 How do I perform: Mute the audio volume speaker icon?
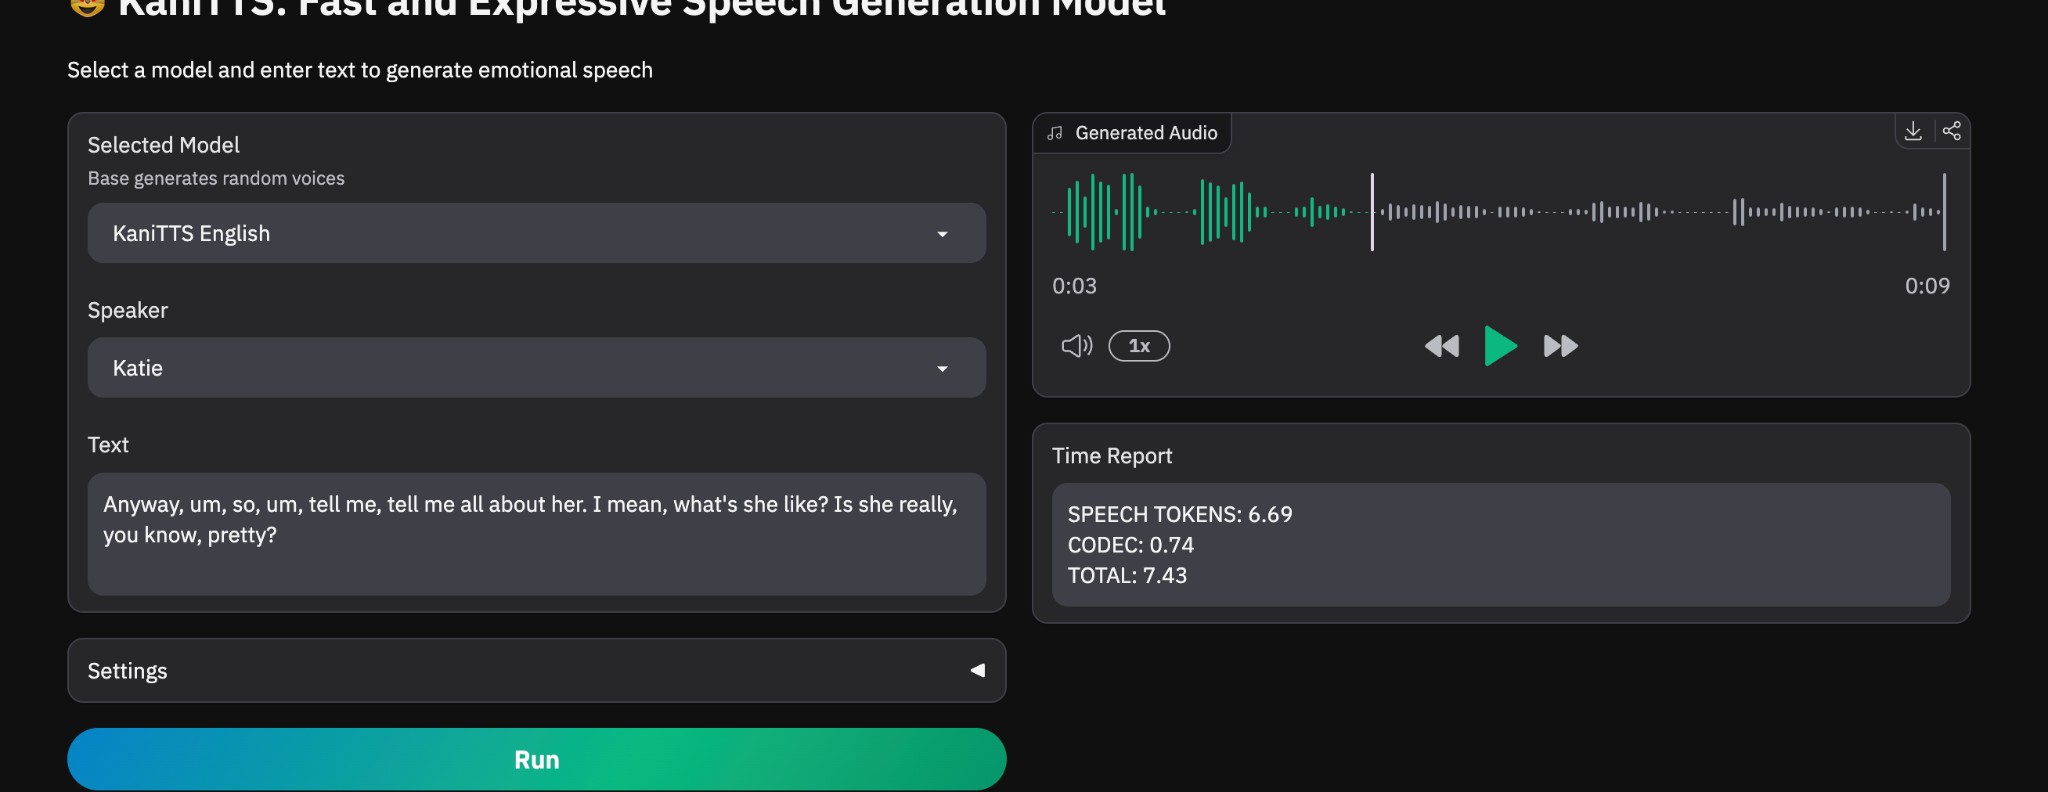tap(1076, 346)
